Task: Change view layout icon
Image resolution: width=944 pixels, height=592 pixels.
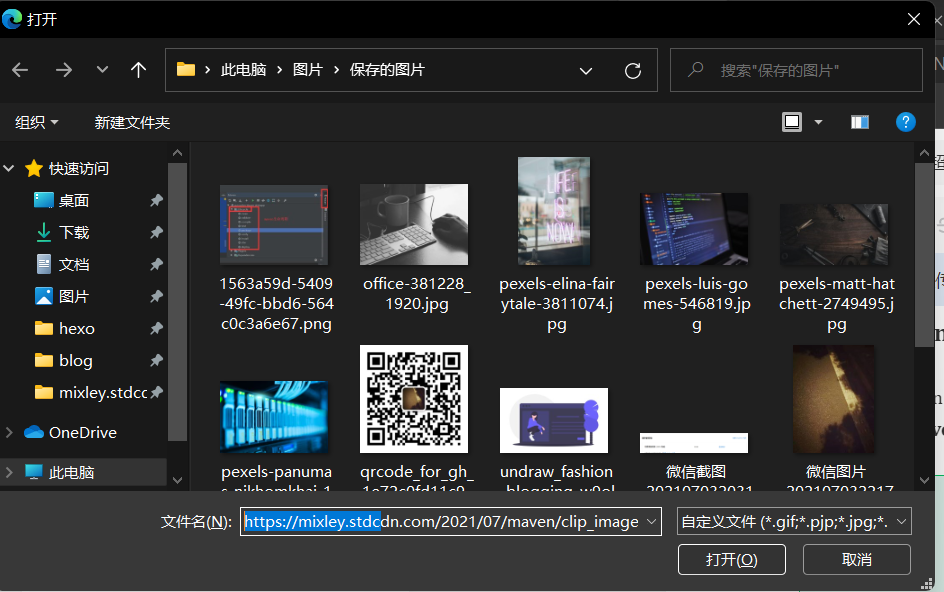Action: [792, 122]
